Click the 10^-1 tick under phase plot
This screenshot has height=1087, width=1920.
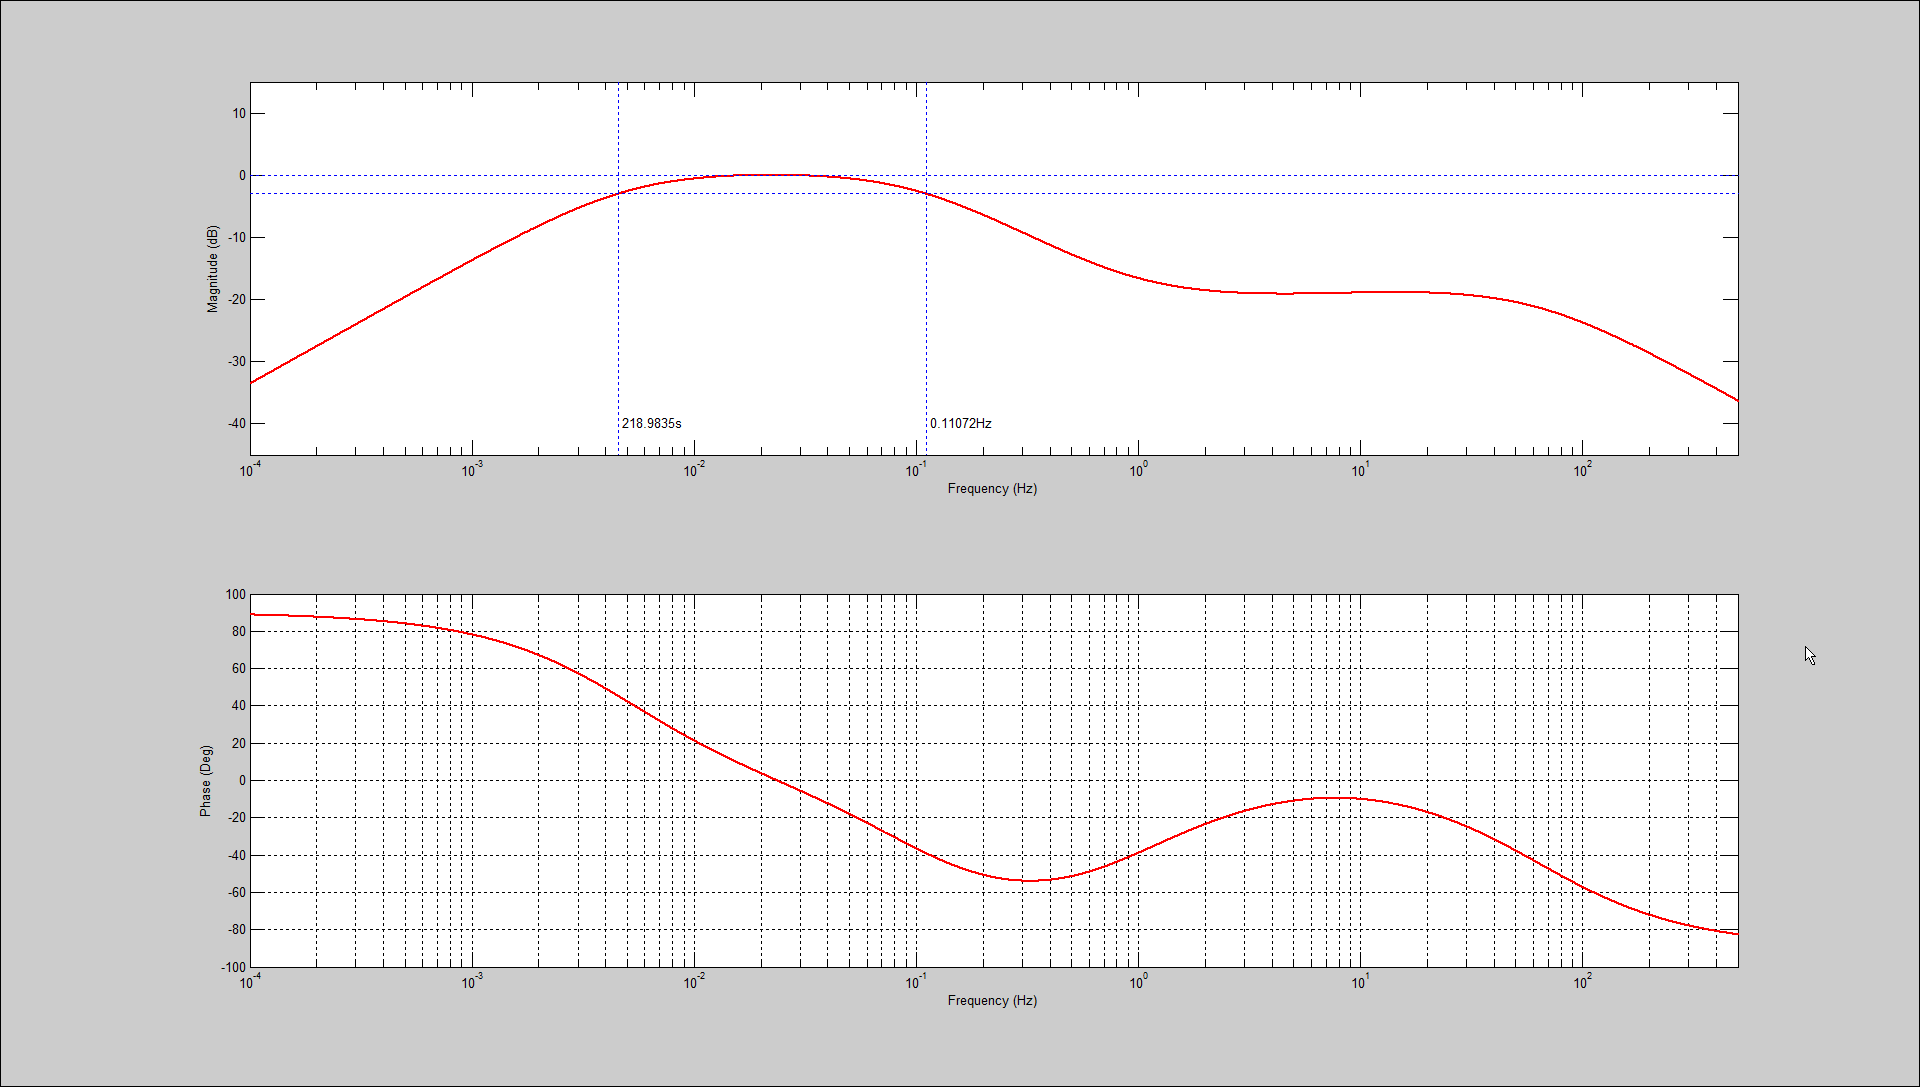(x=916, y=982)
